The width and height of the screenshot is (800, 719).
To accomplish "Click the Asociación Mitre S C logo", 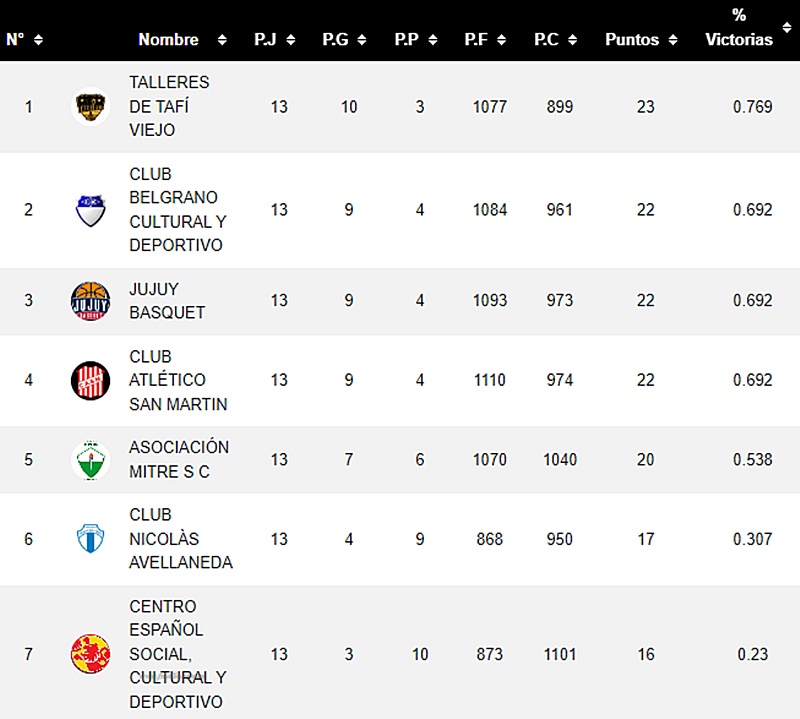I will coord(90,460).
